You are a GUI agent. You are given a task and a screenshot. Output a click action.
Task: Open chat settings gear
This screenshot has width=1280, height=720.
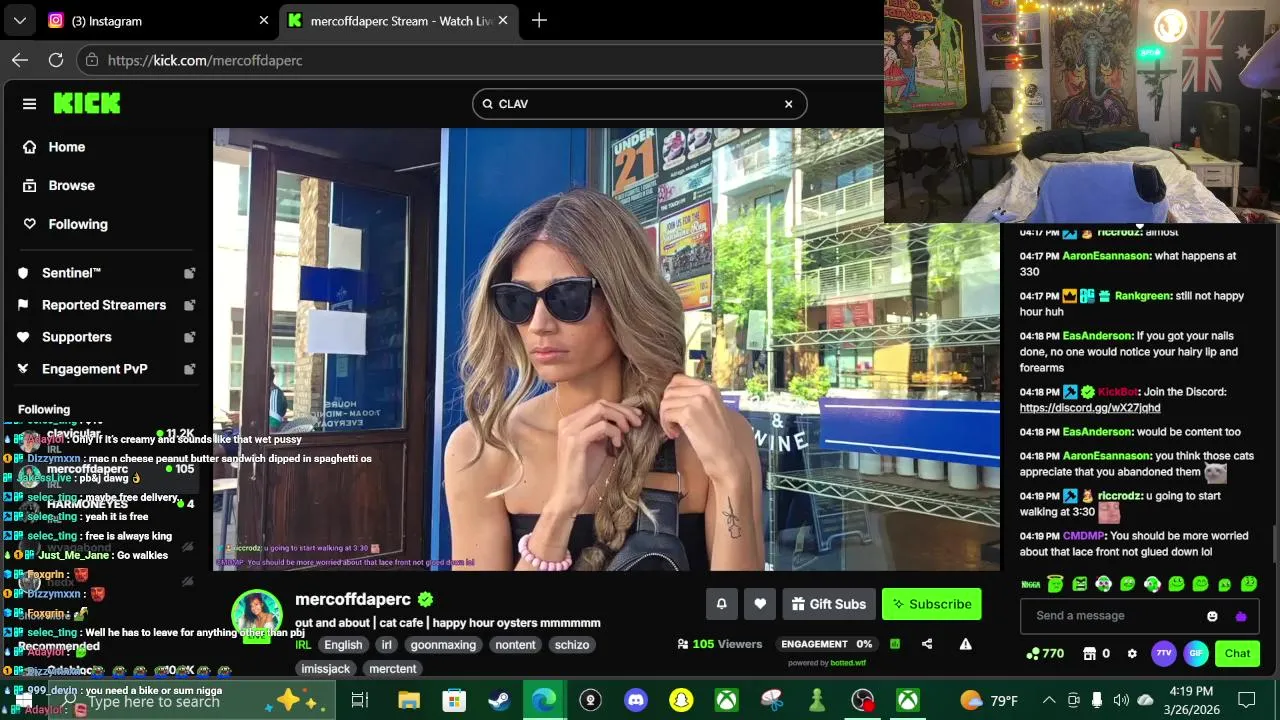tap(1132, 653)
